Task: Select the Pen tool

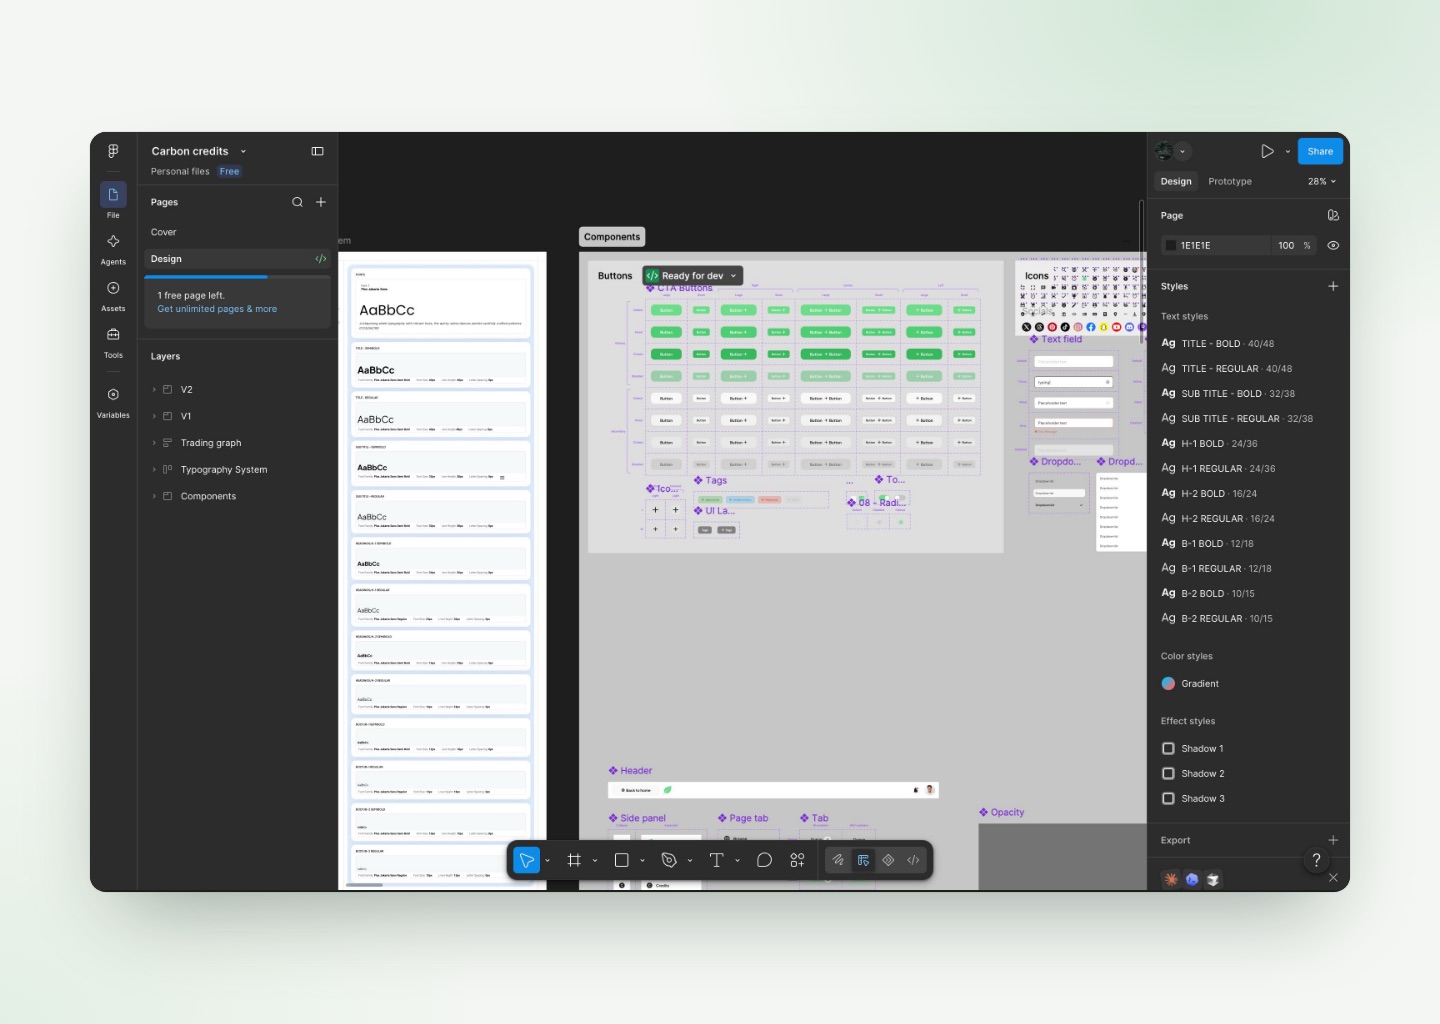Action: point(669,860)
